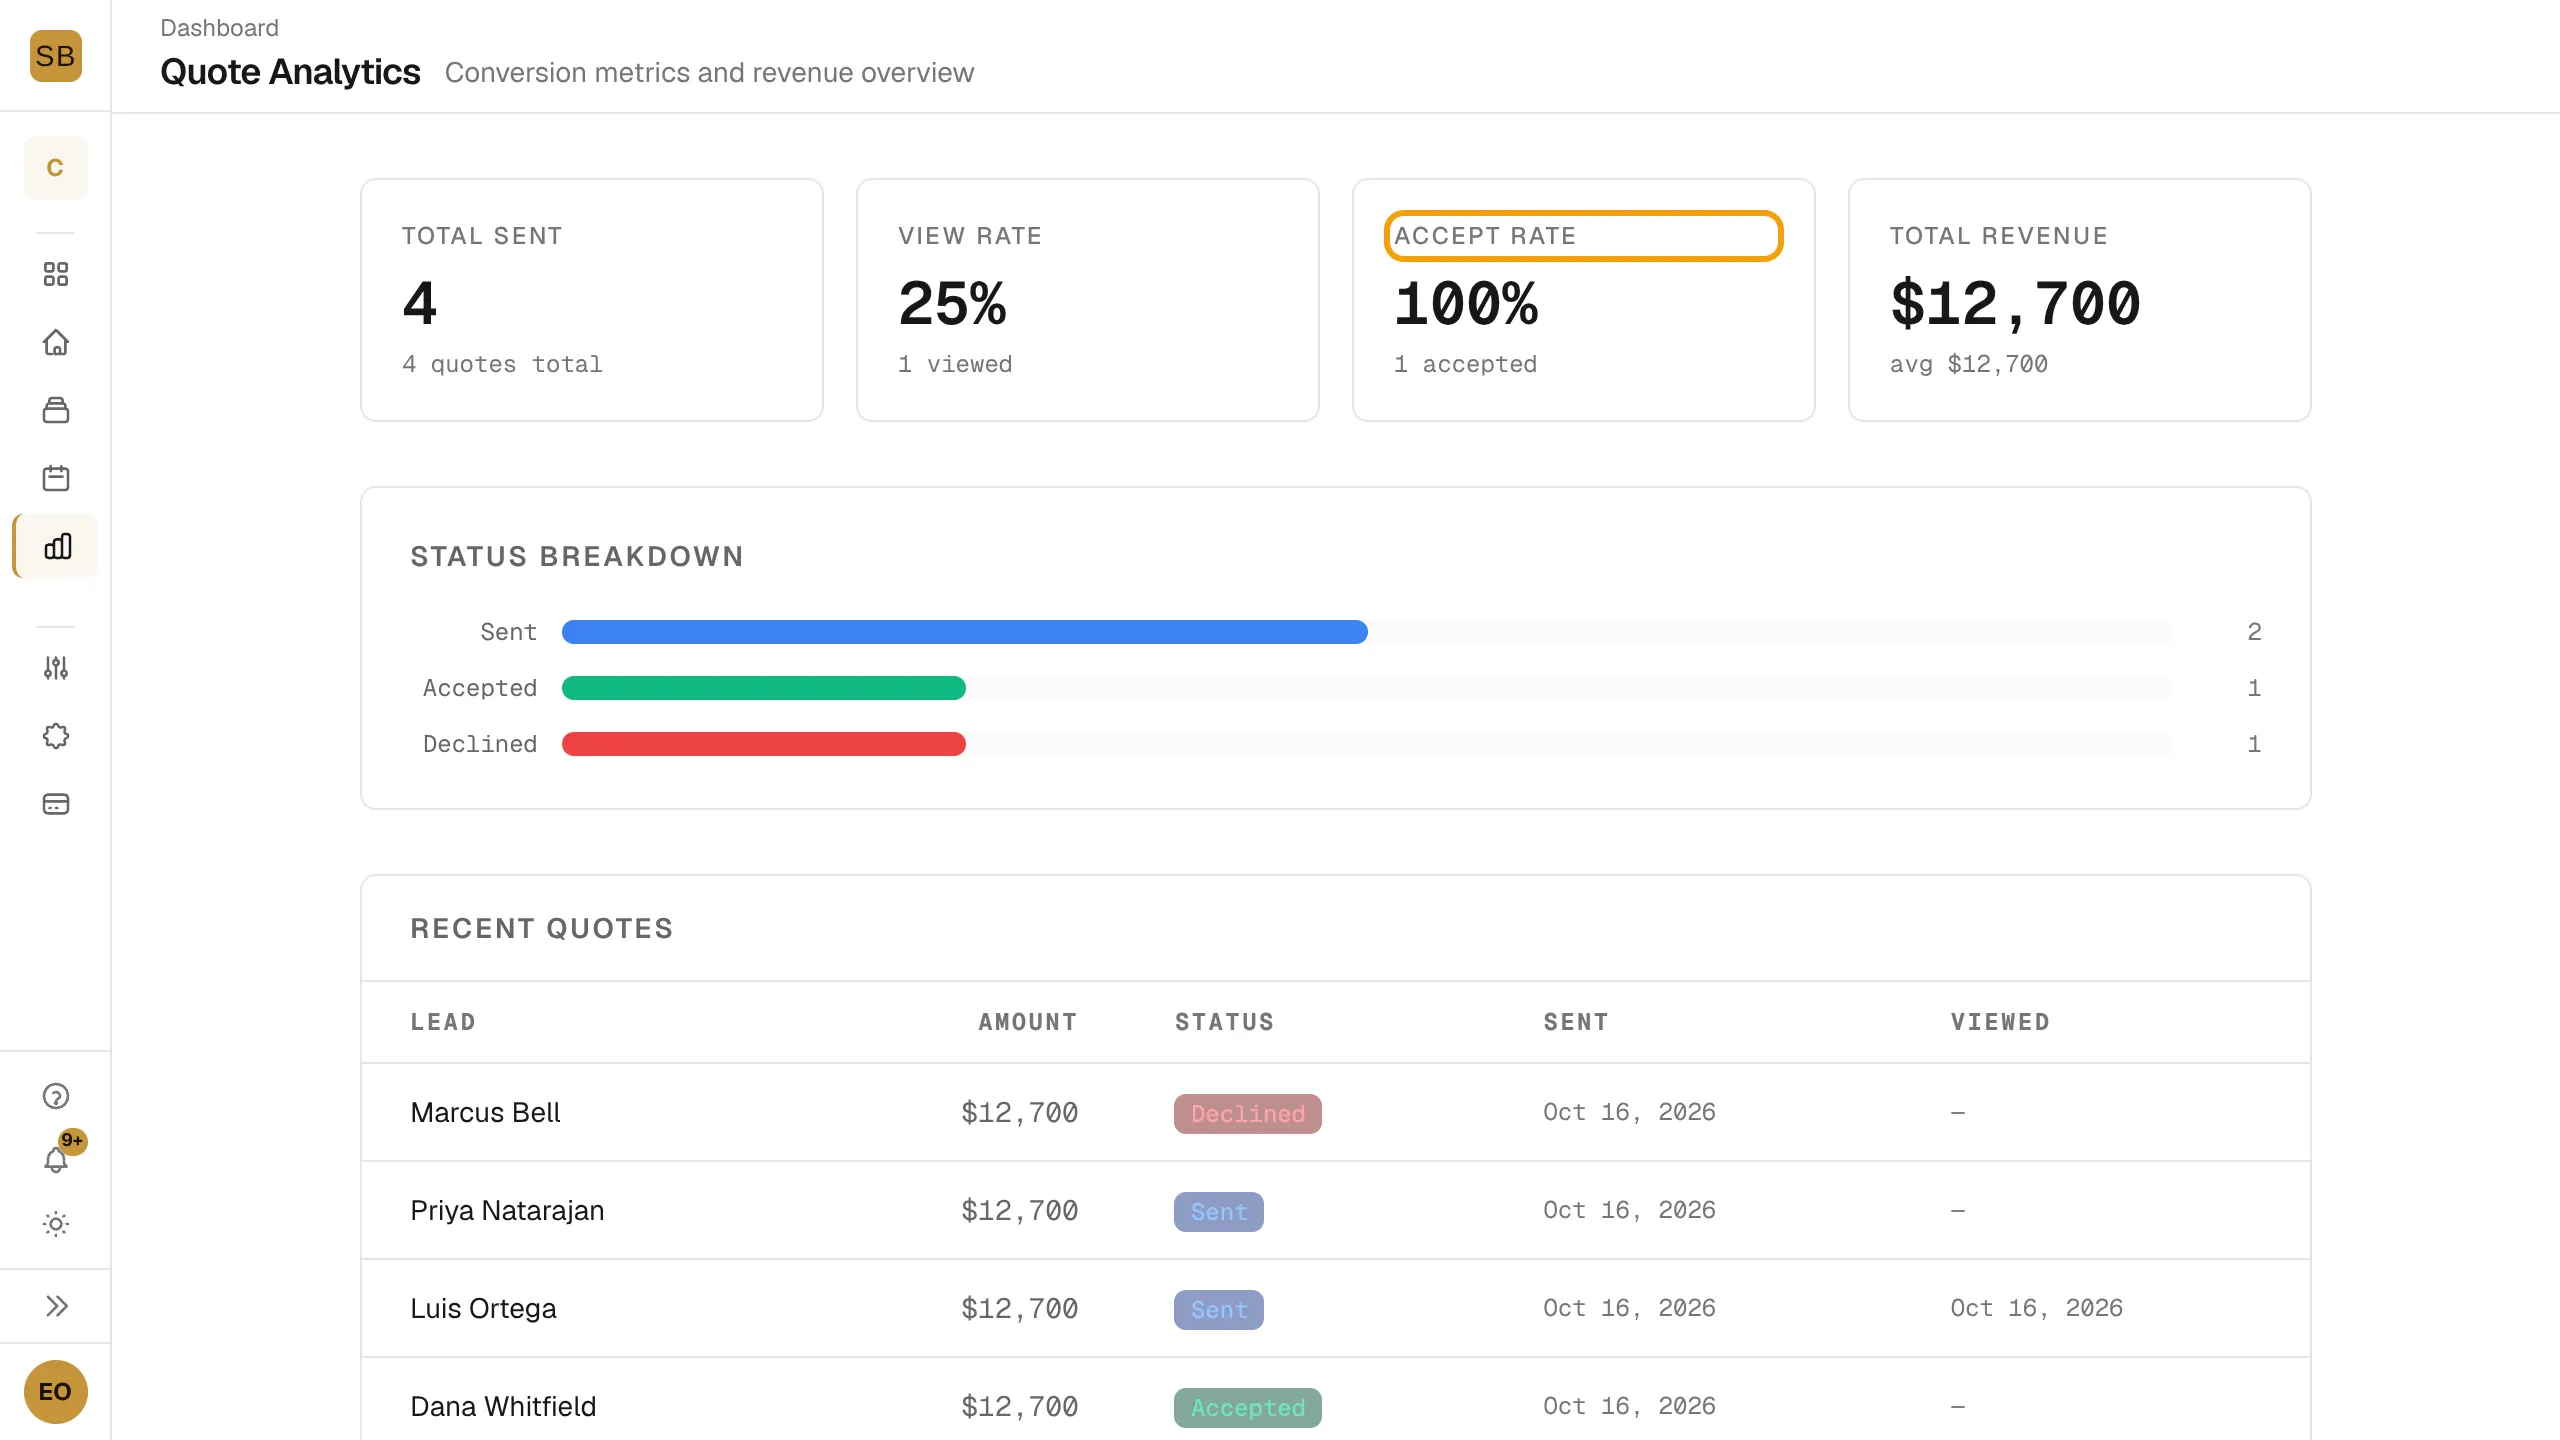The image size is (2560, 1440).
Task: Click Luis Ortega's Sent status badge
Action: pyautogui.click(x=1218, y=1309)
